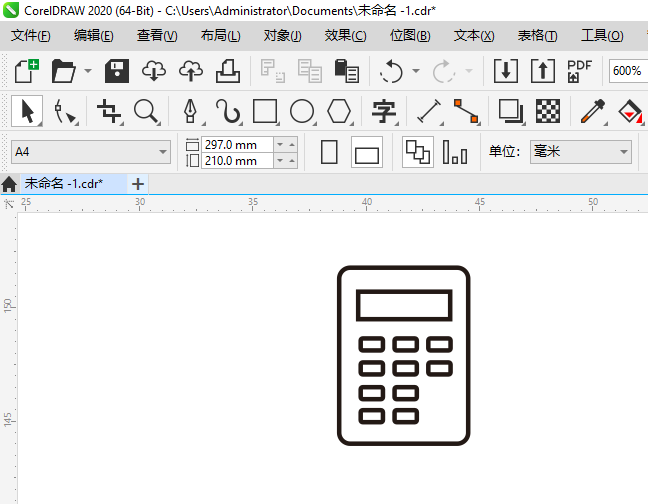Open the 文本(X) menu
The width and height of the screenshot is (648, 504).
474,36
